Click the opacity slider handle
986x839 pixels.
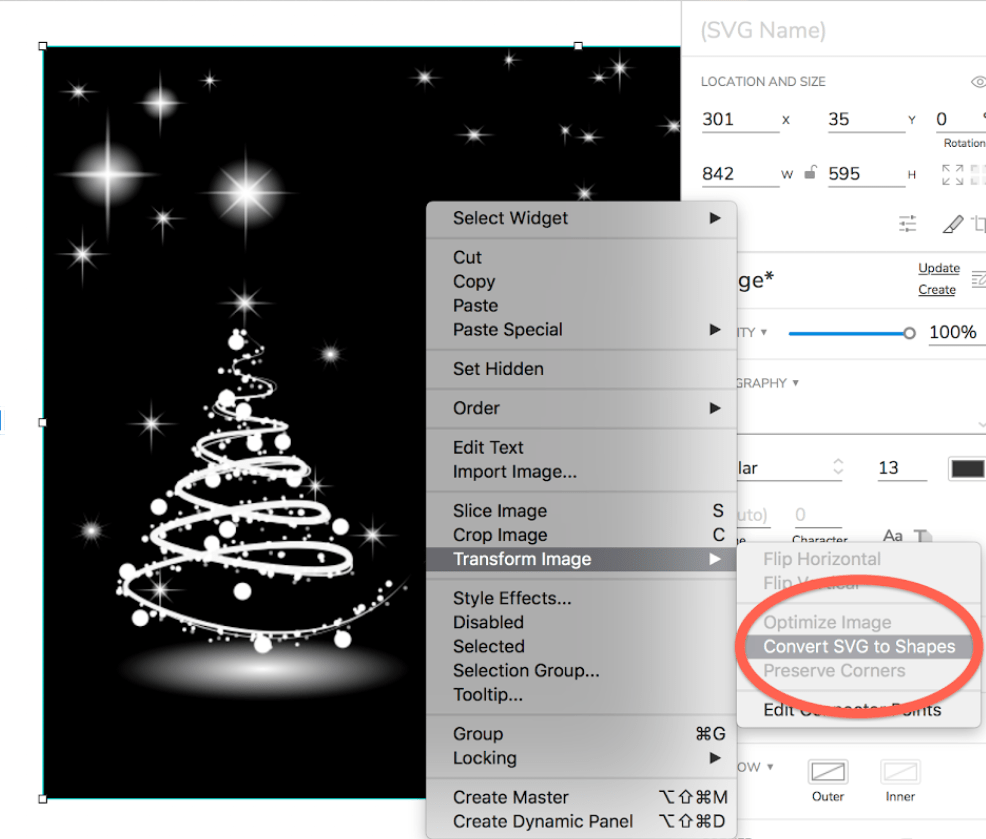(909, 333)
